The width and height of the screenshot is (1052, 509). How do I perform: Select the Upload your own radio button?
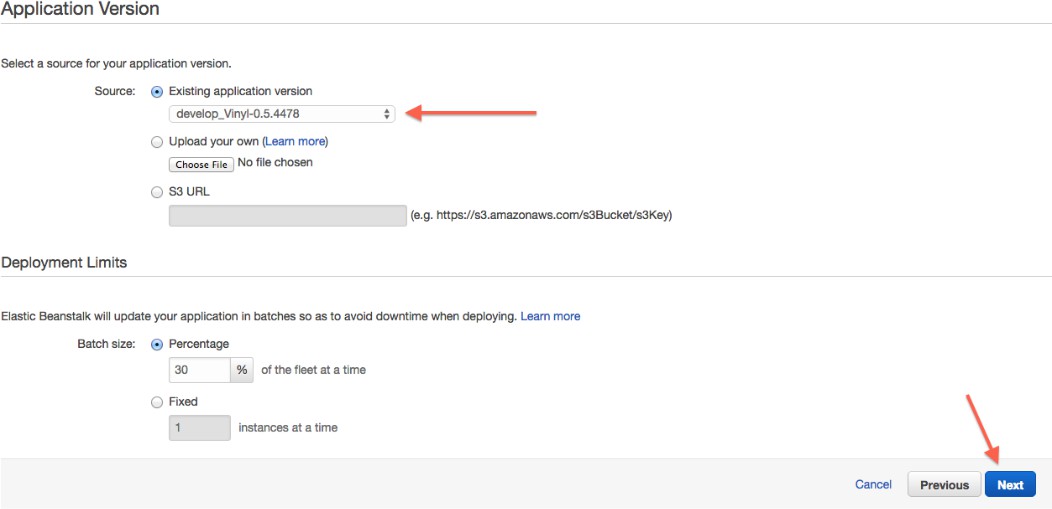click(156, 142)
